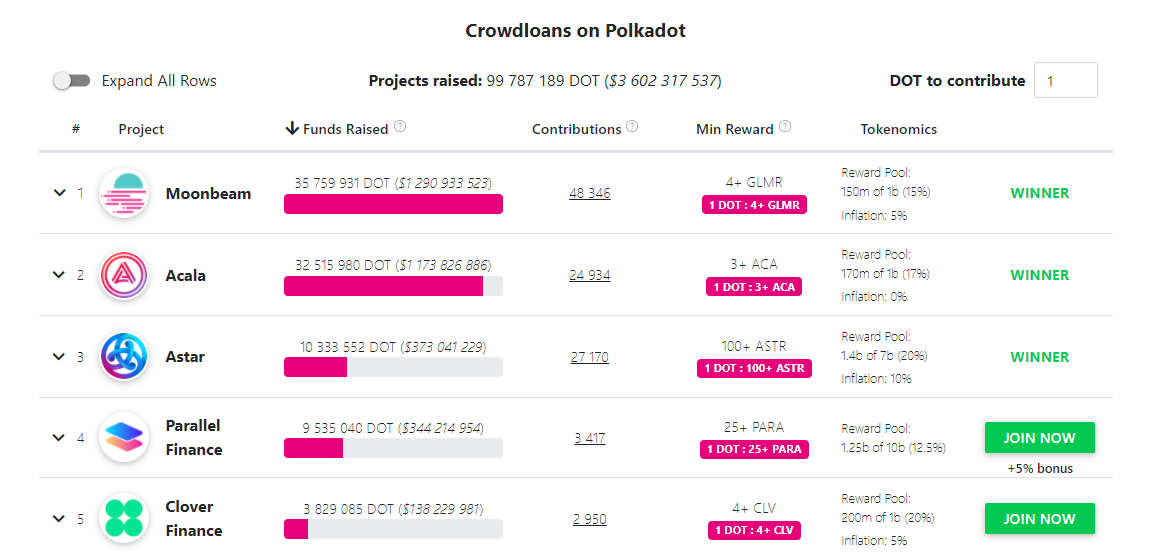This screenshot has width=1160, height=559.
Task: Click the Parallel Finance logo icon
Action: 124,438
